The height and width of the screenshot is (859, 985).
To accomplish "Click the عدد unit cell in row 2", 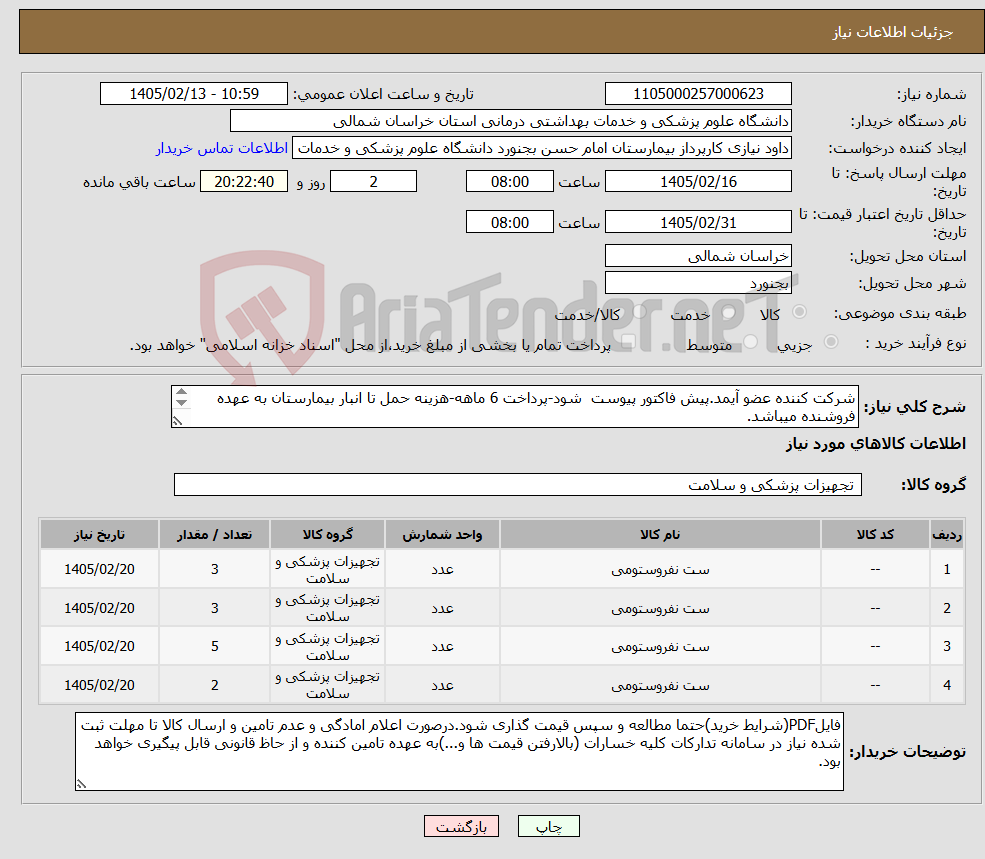I will [x=442, y=608].
